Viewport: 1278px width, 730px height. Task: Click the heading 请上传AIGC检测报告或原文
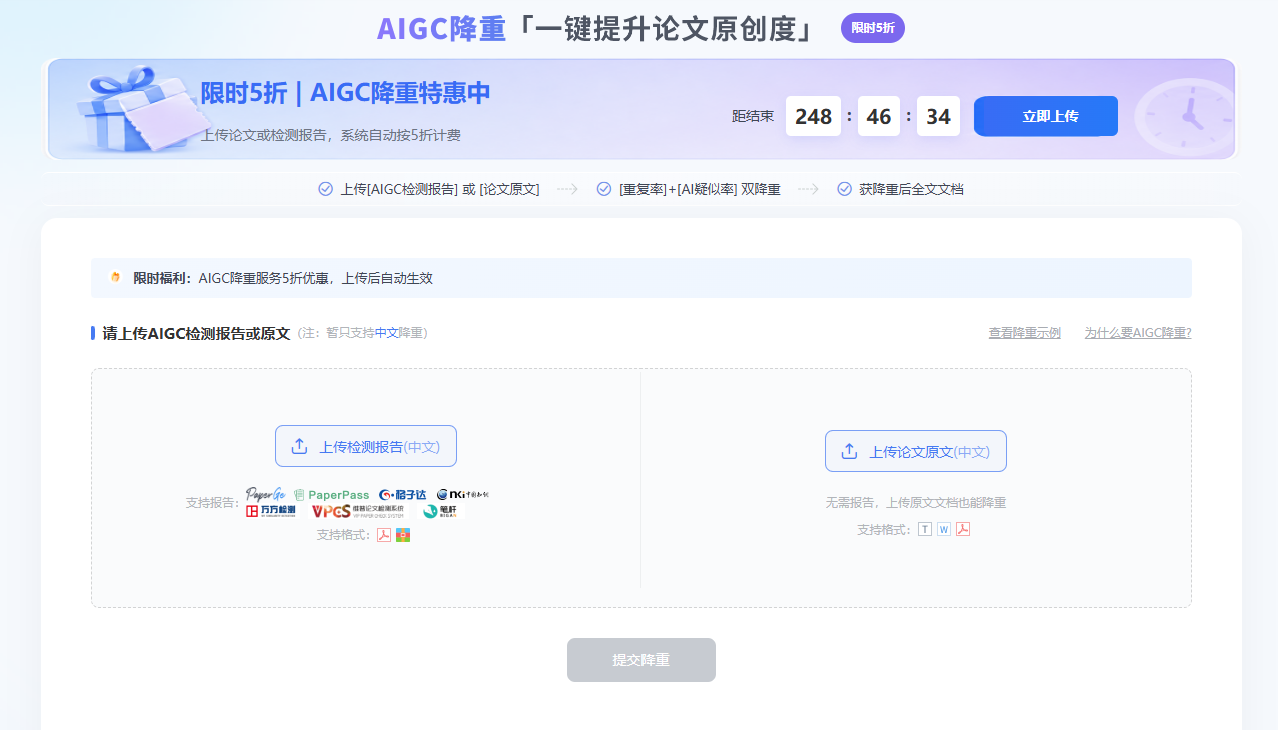tap(196, 333)
